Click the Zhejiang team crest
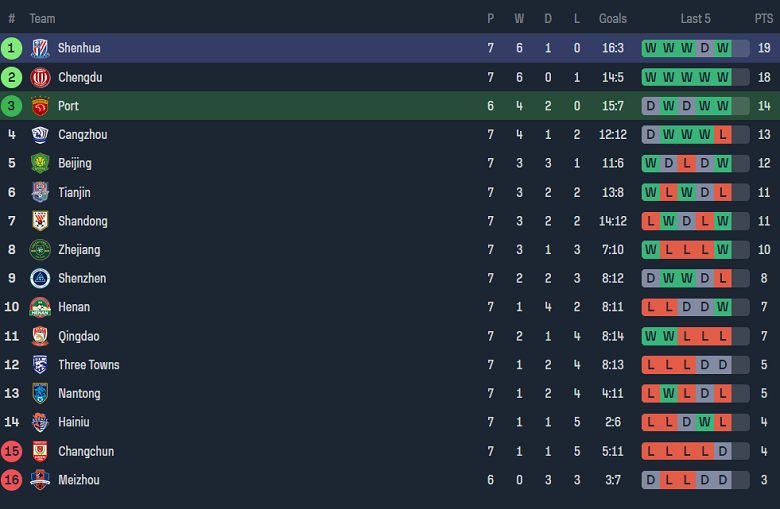Image resolution: width=780 pixels, height=509 pixels. [x=40, y=250]
